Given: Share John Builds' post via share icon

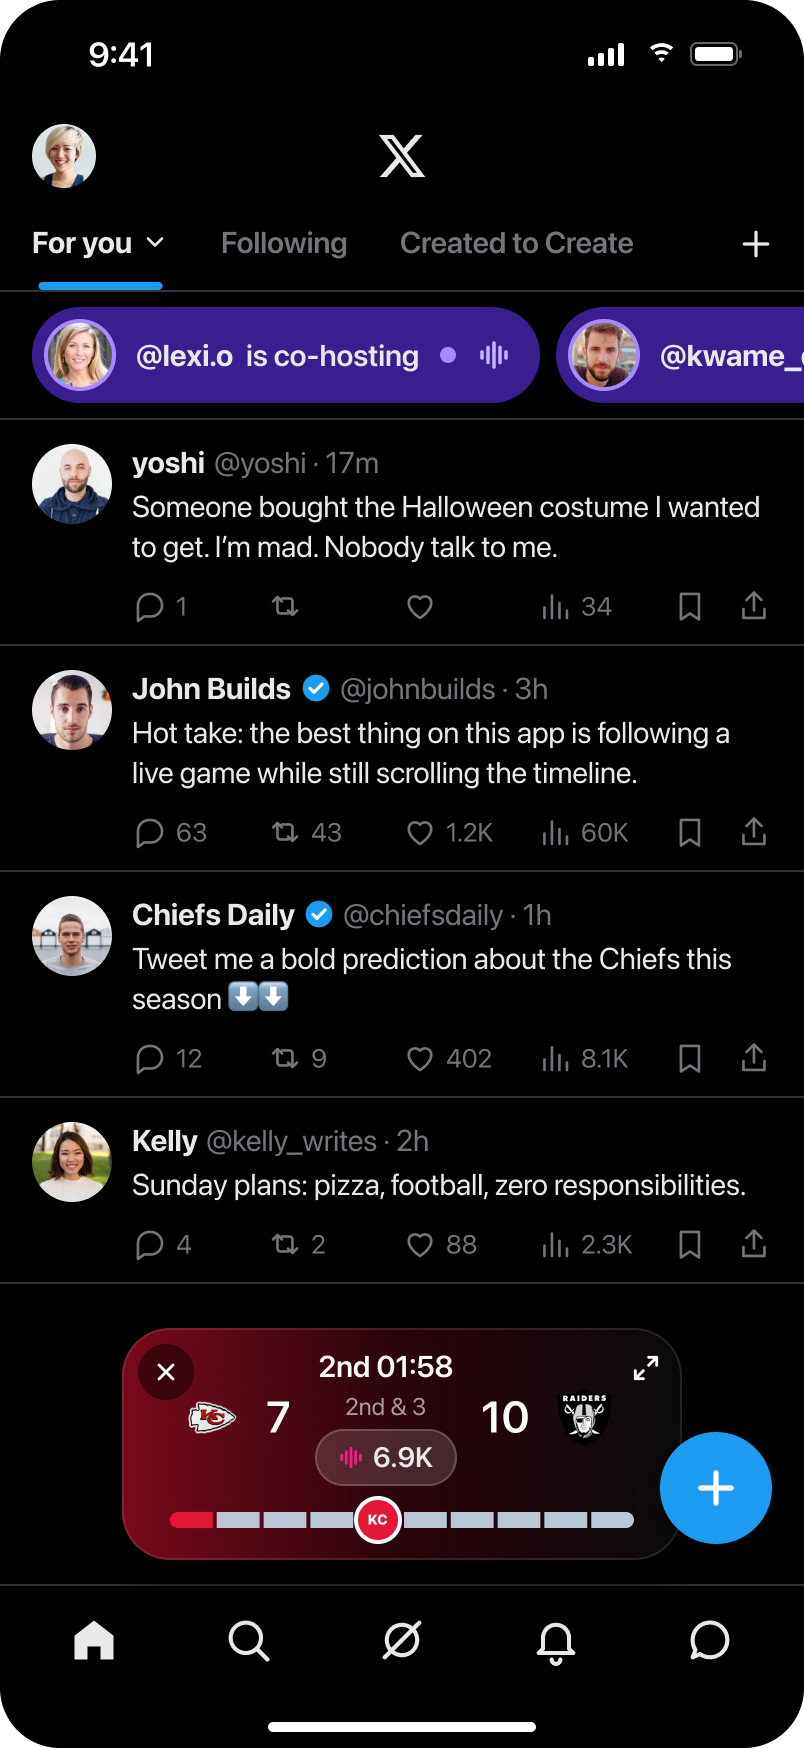Looking at the screenshot, I should [x=754, y=832].
